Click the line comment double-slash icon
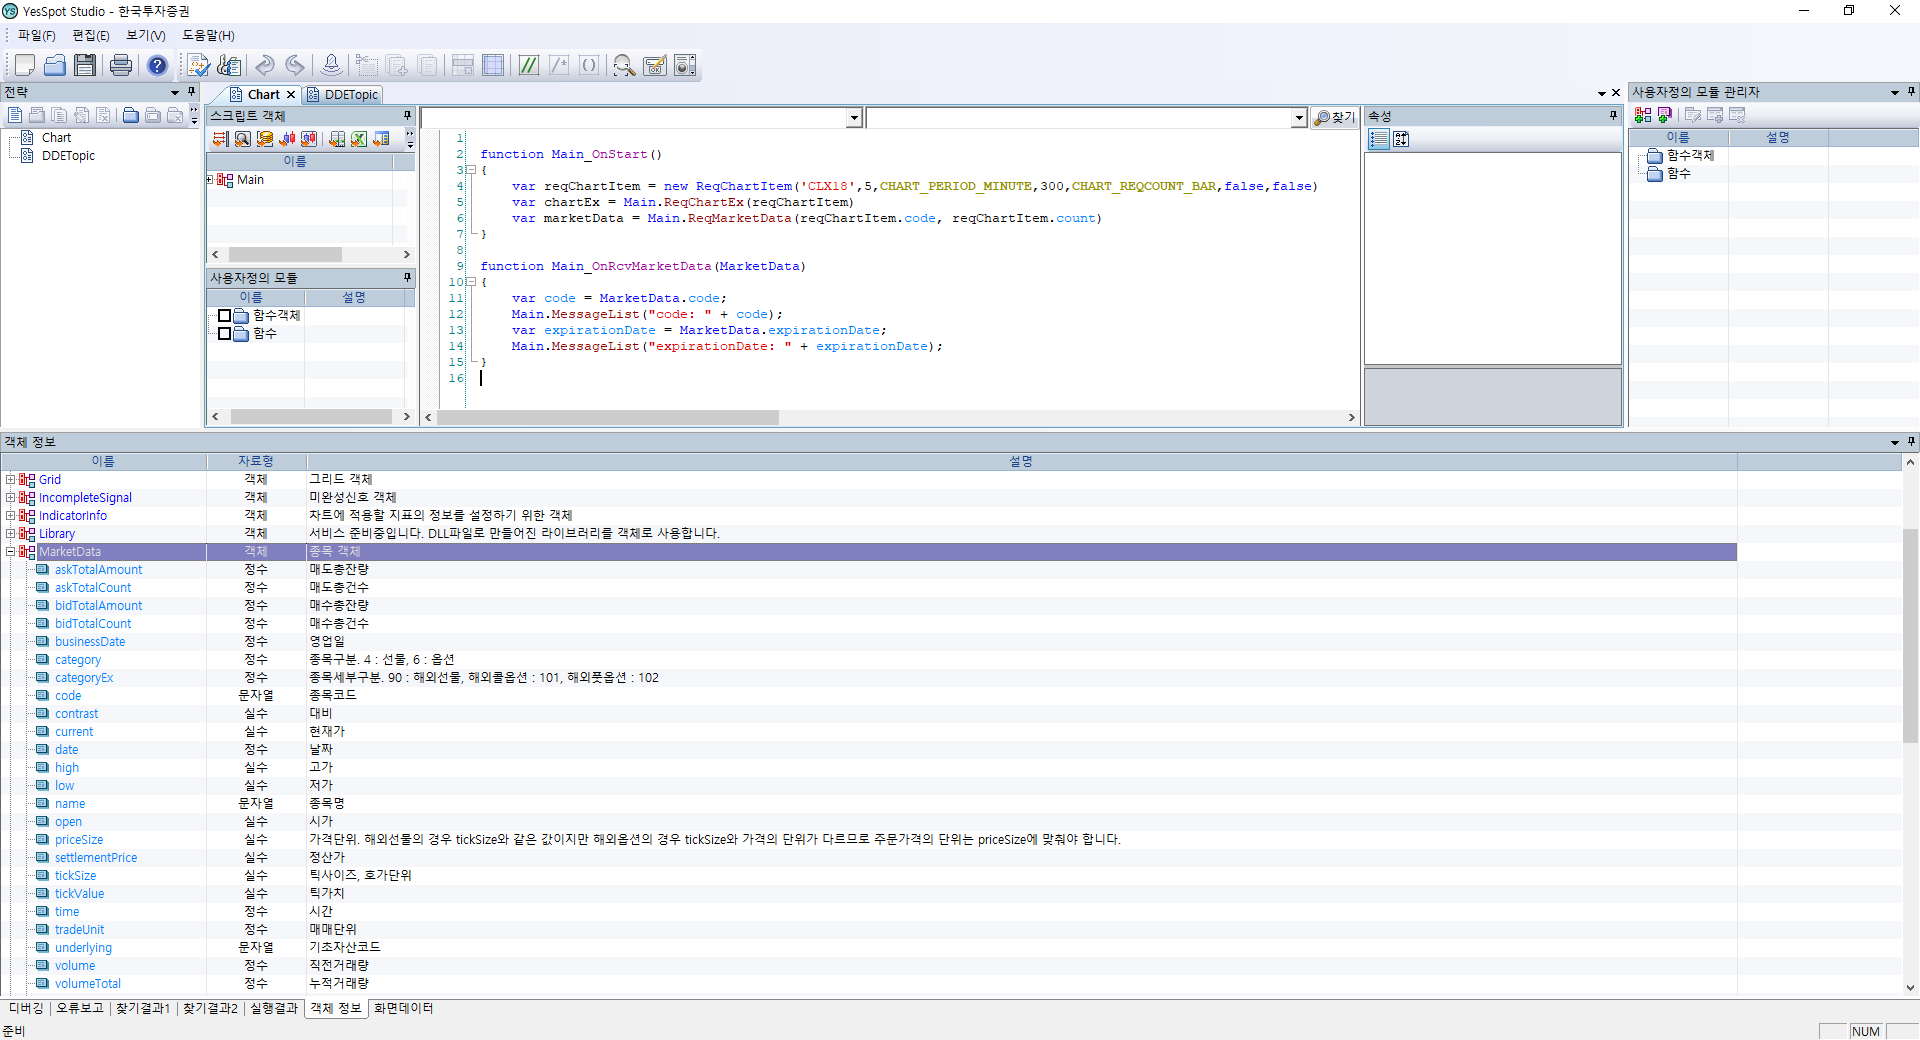The width and height of the screenshot is (1920, 1040). tap(528, 65)
